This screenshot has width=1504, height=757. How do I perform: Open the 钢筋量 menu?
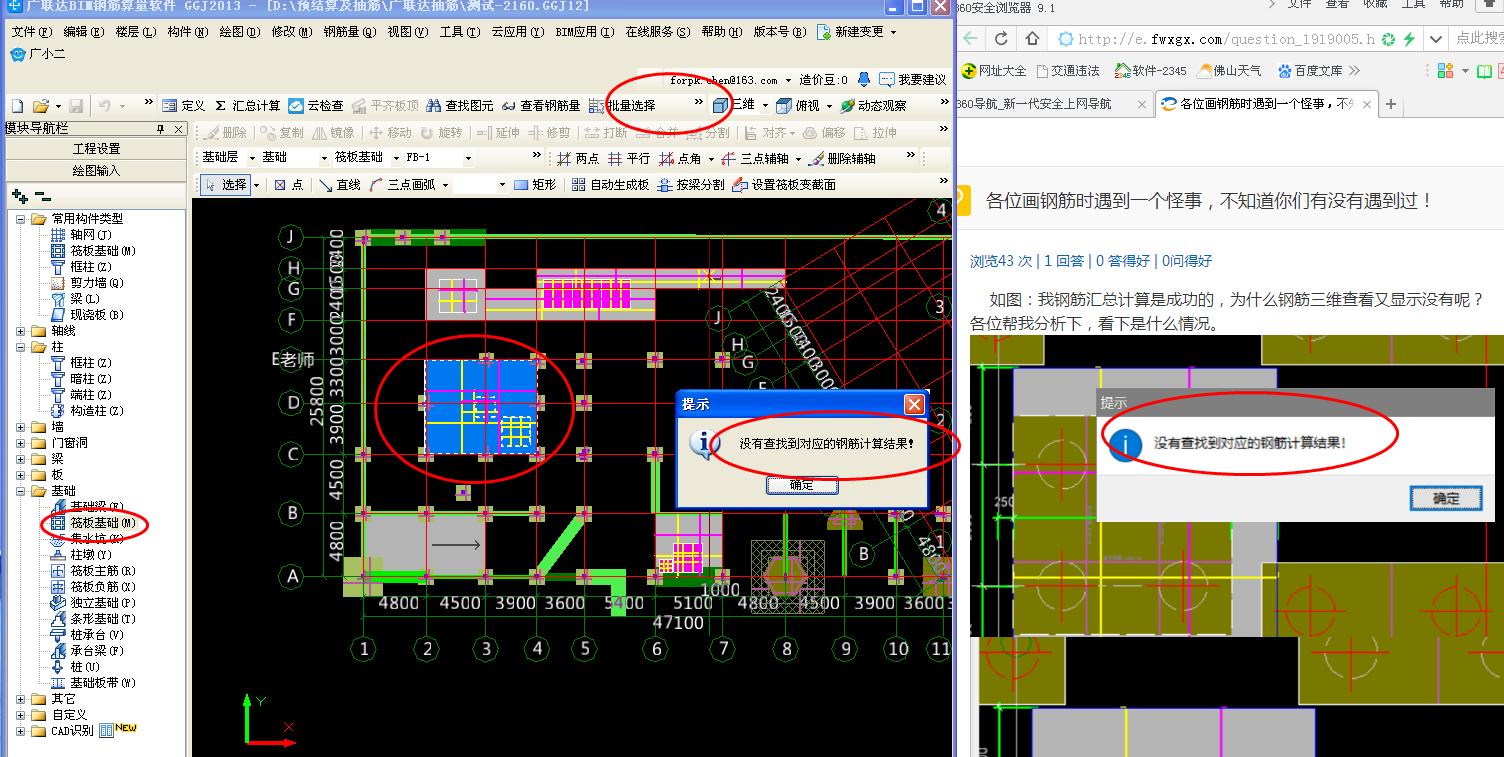coord(349,32)
